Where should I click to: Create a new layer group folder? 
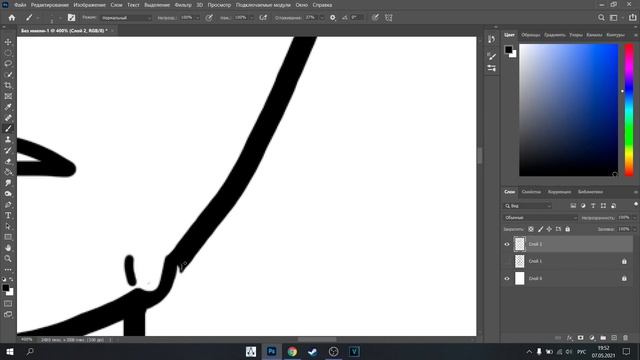click(x=603, y=338)
